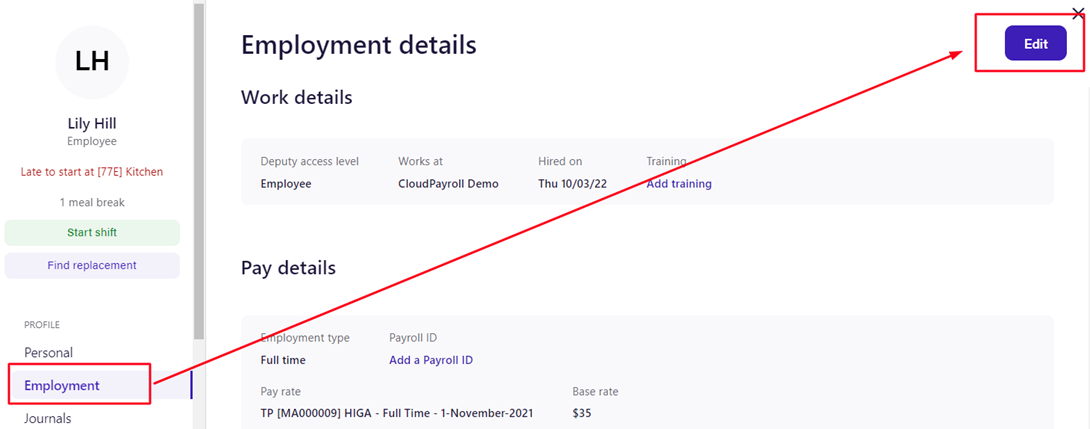Open the Journals section
1090x429 pixels.
coord(48,418)
